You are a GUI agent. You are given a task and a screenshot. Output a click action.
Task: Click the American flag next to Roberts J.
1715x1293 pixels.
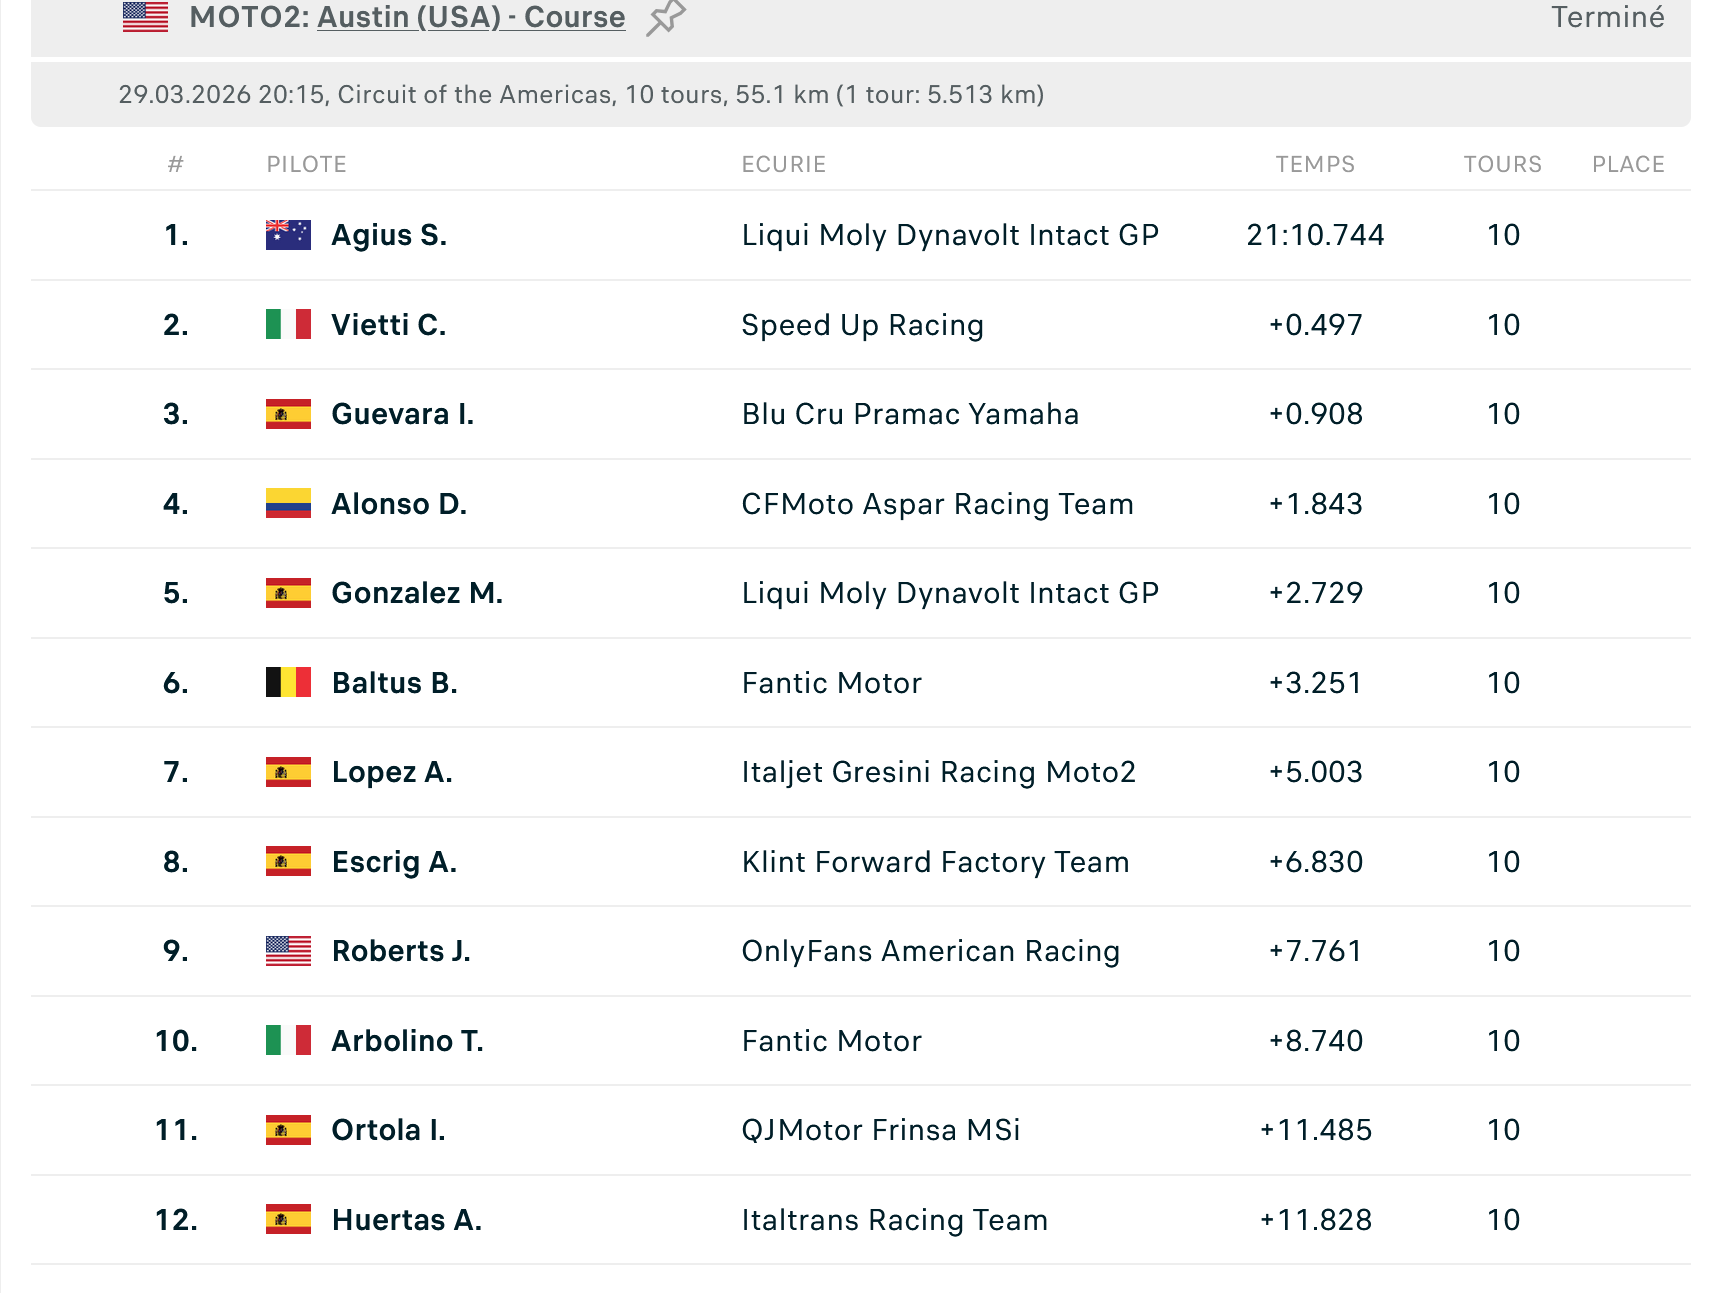pos(288,951)
